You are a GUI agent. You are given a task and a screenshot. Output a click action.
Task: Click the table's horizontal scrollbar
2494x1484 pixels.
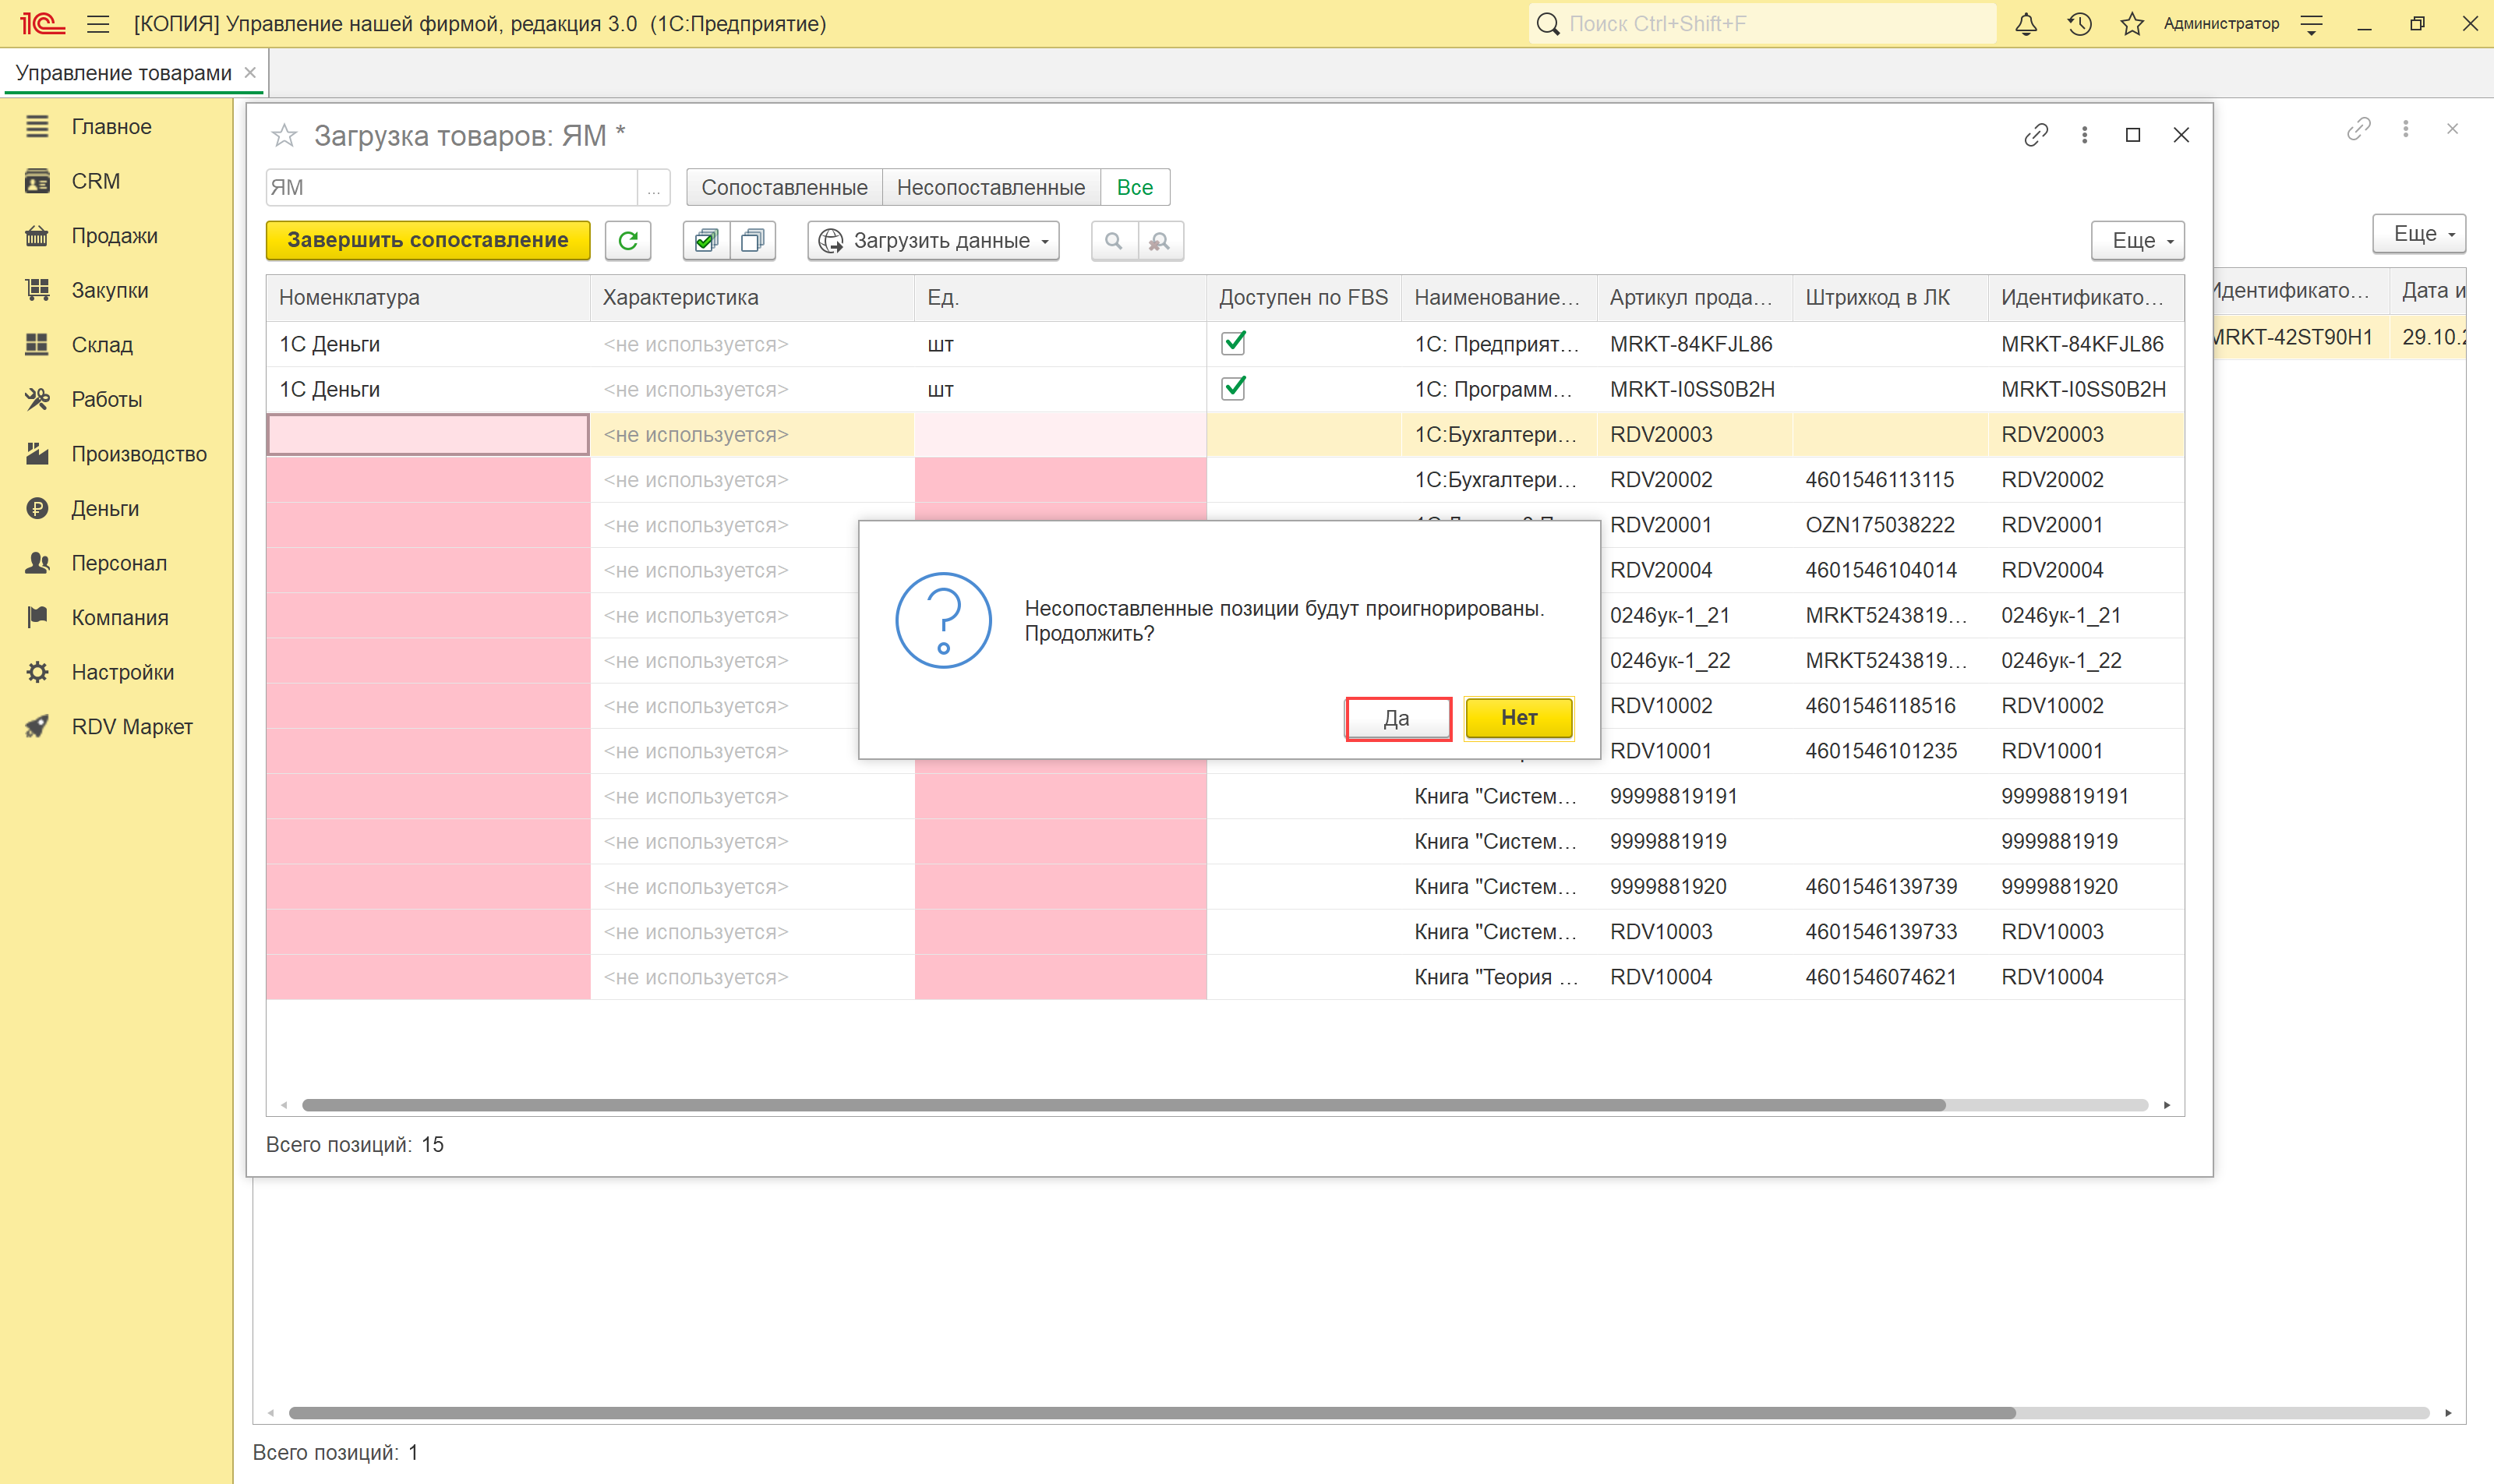[1122, 1105]
